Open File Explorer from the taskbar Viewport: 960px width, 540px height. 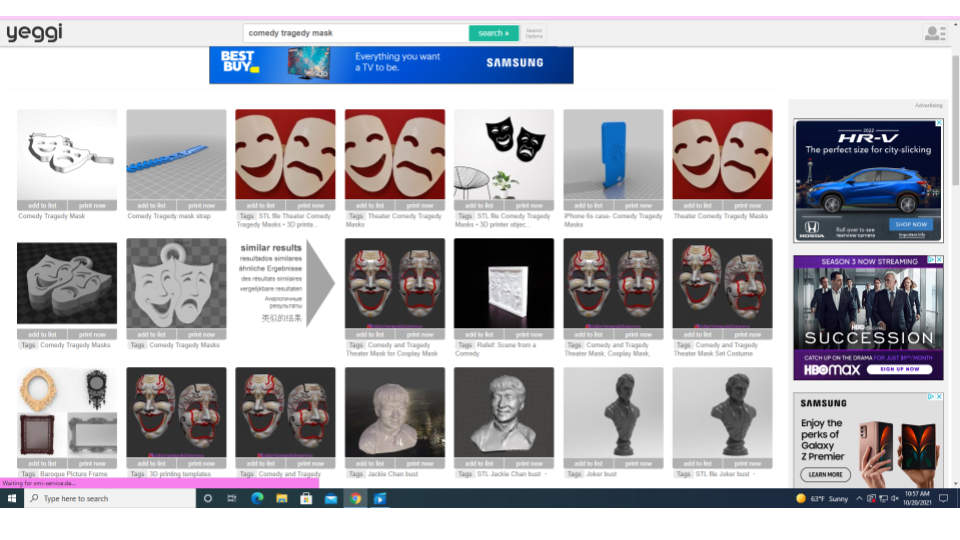tap(282, 498)
